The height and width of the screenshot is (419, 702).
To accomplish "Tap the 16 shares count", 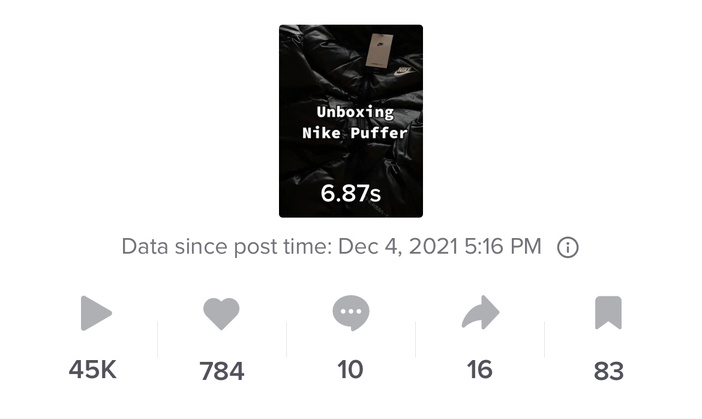I will coord(479,370).
